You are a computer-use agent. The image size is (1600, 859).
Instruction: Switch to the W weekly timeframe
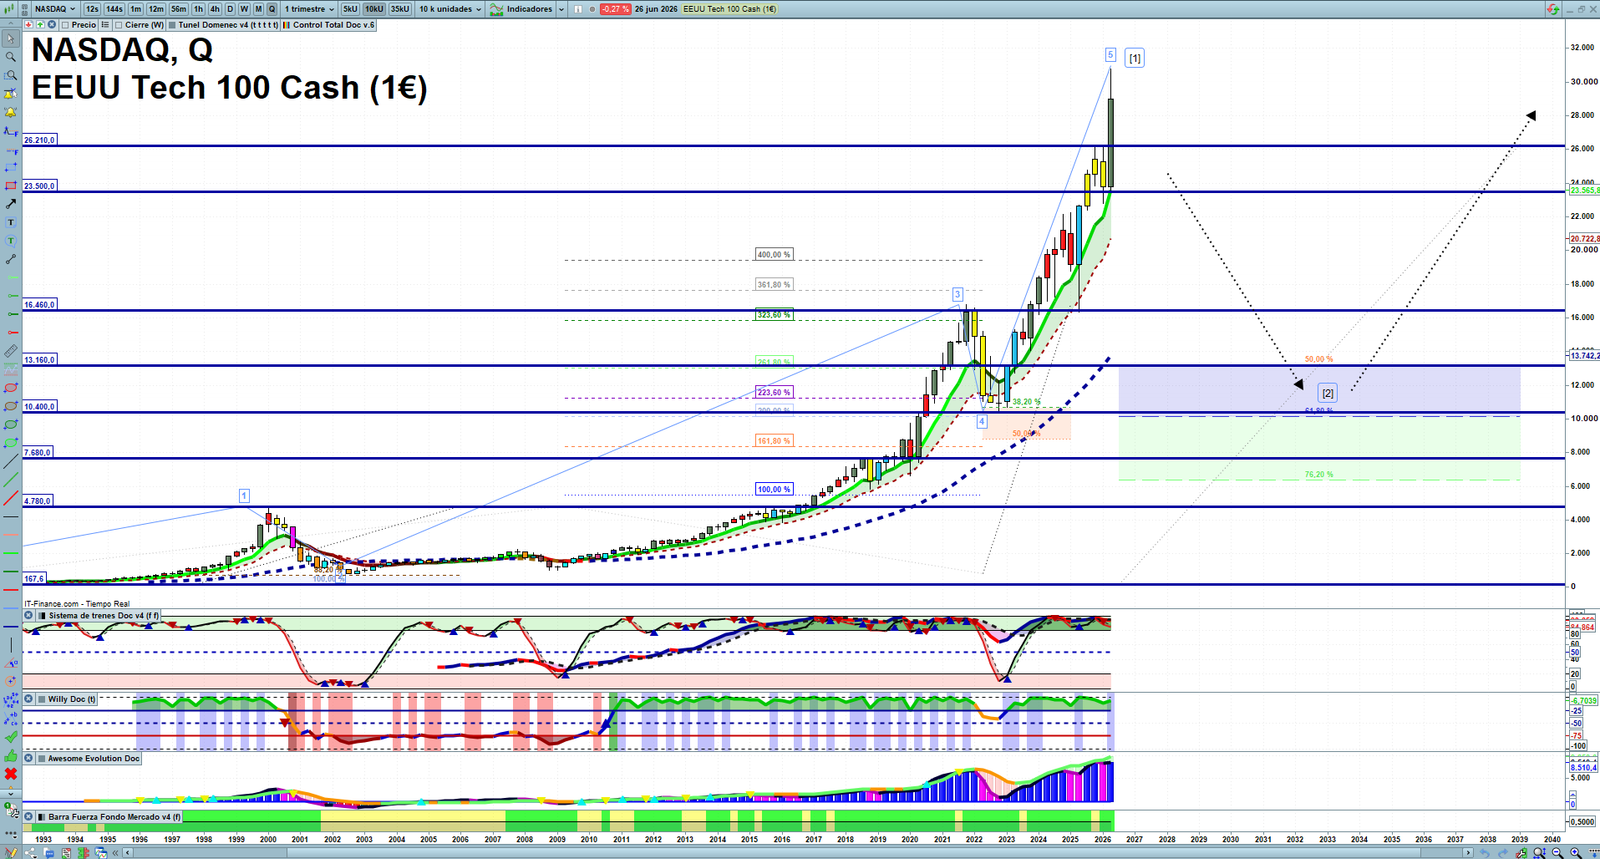pyautogui.click(x=244, y=9)
